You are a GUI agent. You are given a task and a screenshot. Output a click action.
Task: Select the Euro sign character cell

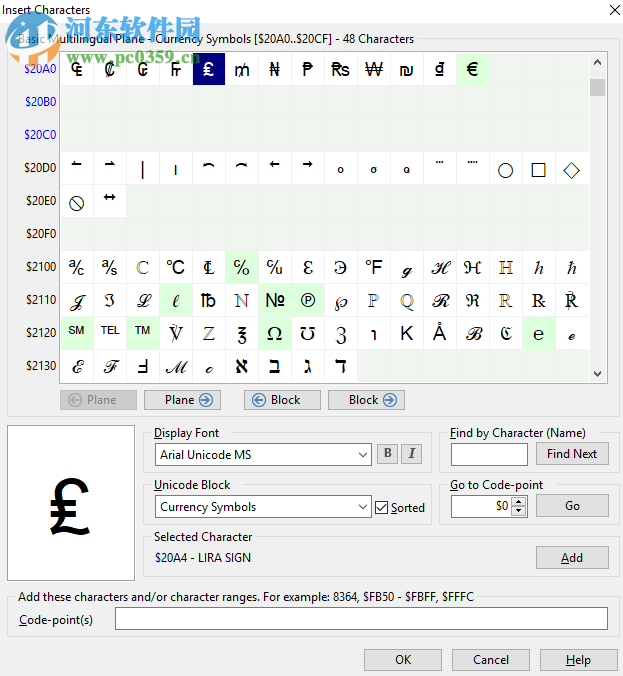(x=473, y=69)
